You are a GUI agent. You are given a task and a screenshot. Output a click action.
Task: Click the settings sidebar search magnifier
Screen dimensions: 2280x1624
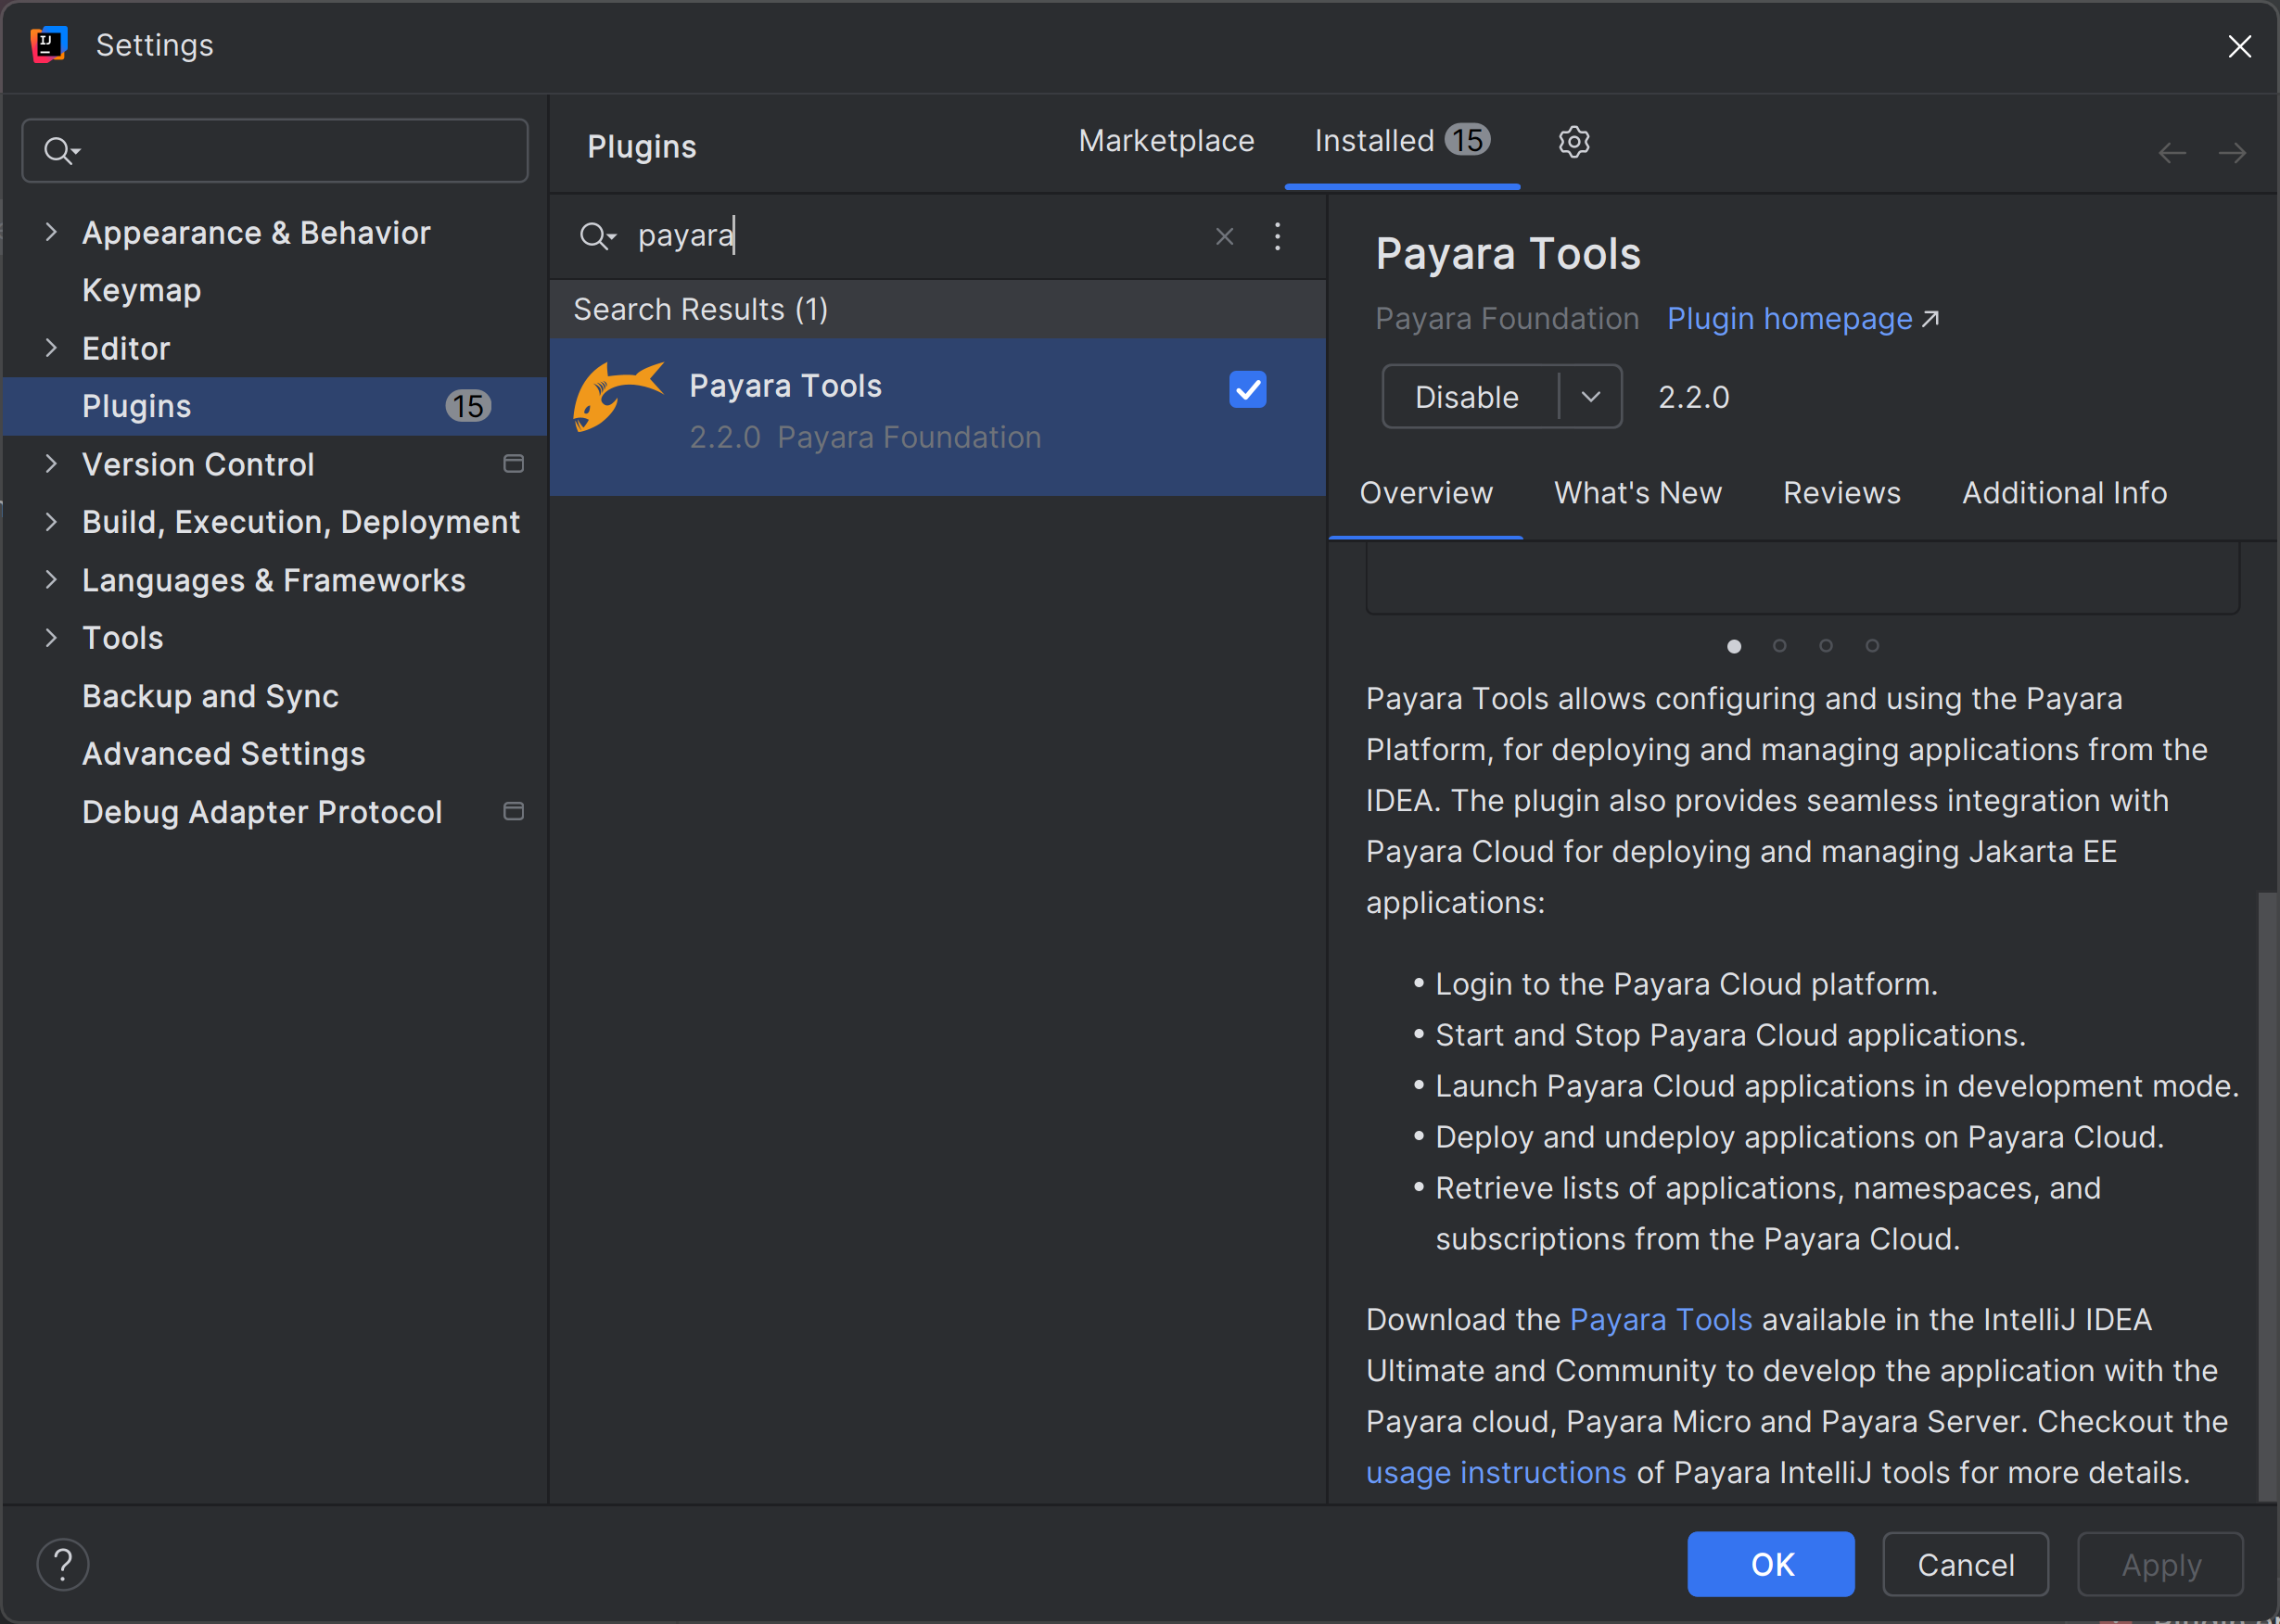point(60,150)
